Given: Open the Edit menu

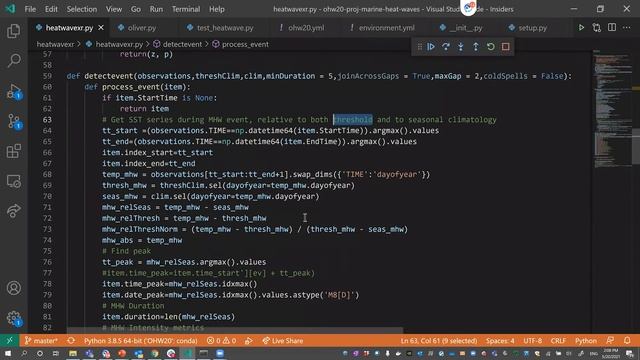Looking at the screenshot, I should 51,9.
